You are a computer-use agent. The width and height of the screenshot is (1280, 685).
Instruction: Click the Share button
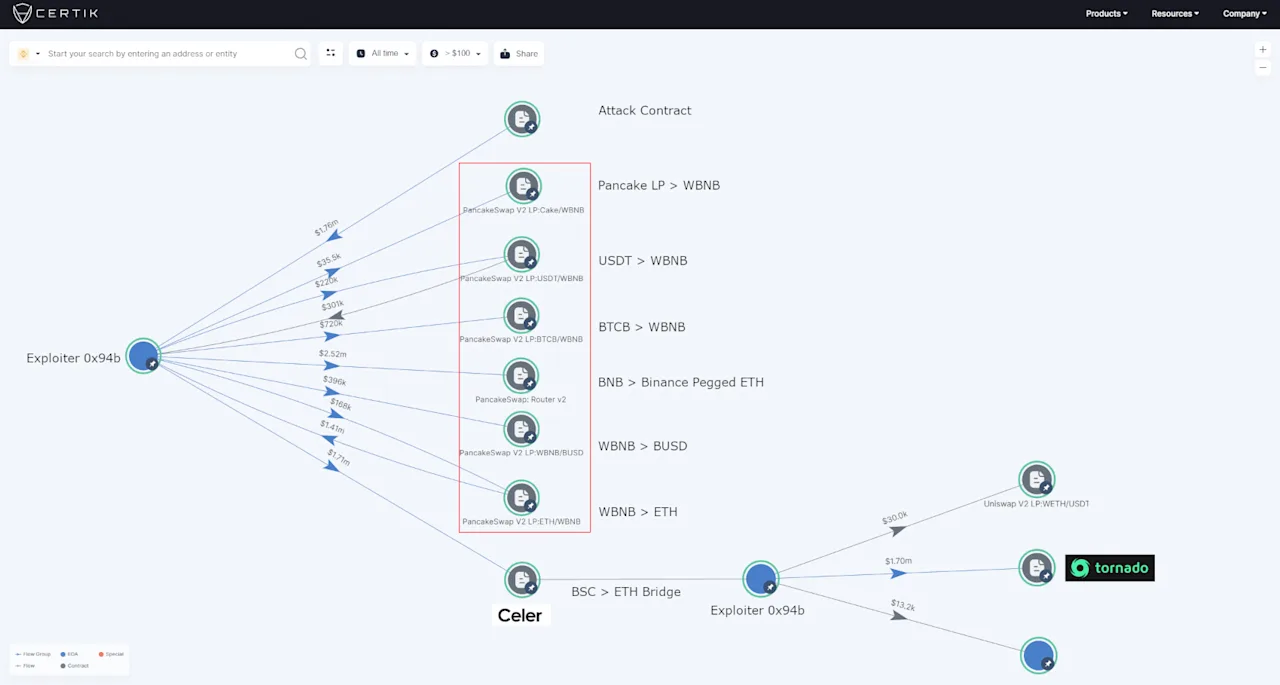click(x=519, y=54)
